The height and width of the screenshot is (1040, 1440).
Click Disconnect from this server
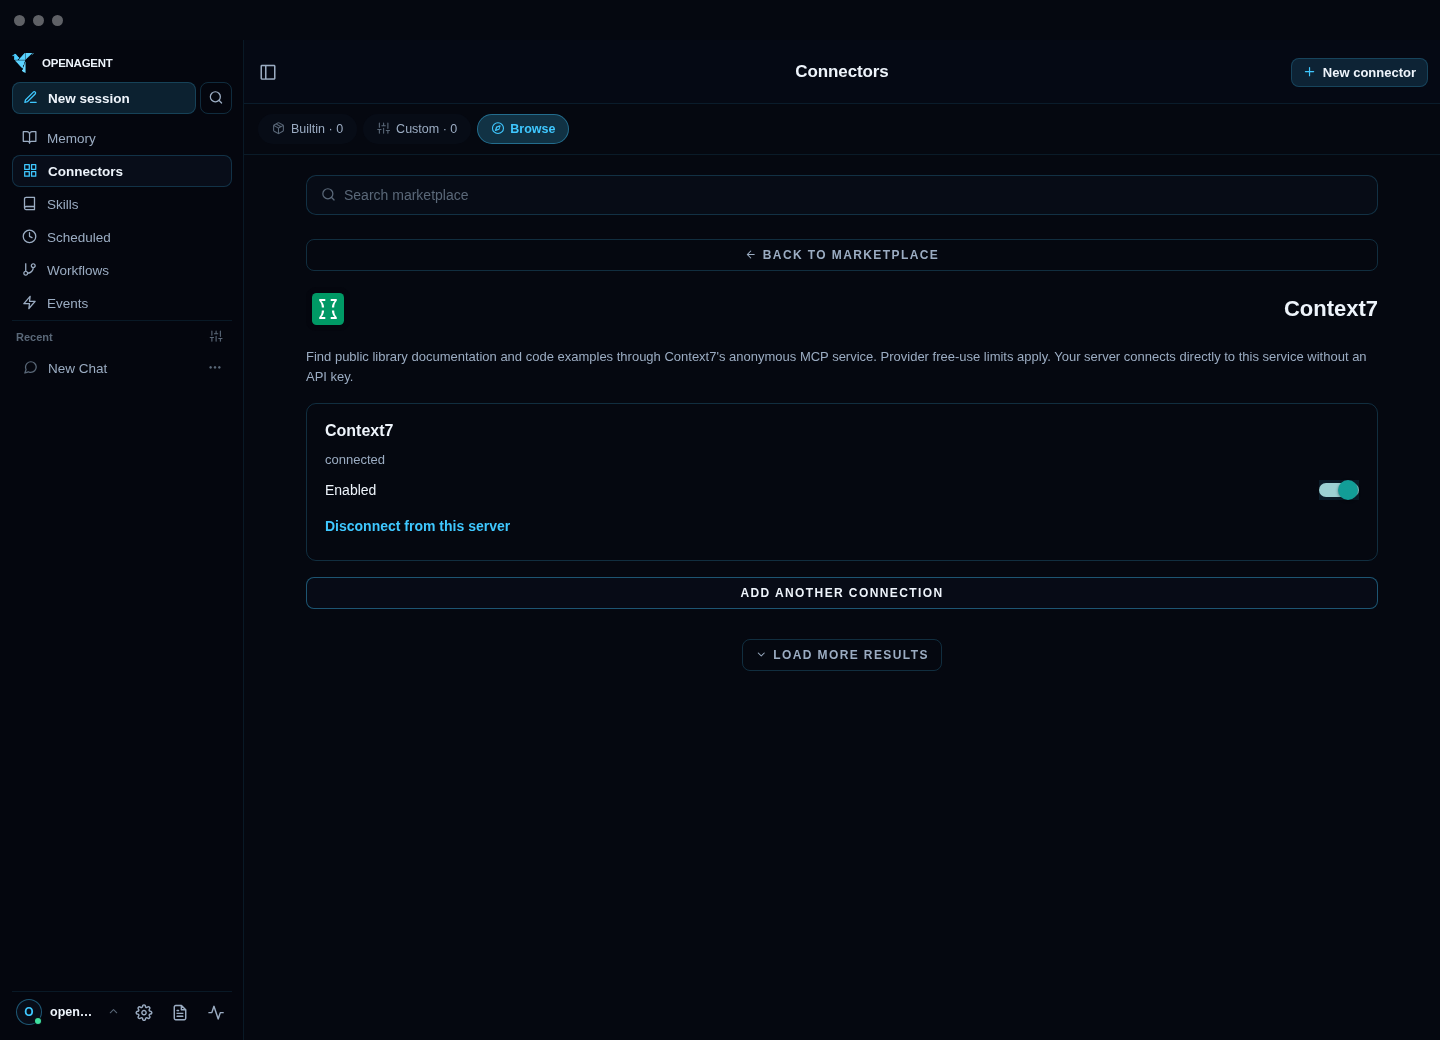click(x=417, y=526)
